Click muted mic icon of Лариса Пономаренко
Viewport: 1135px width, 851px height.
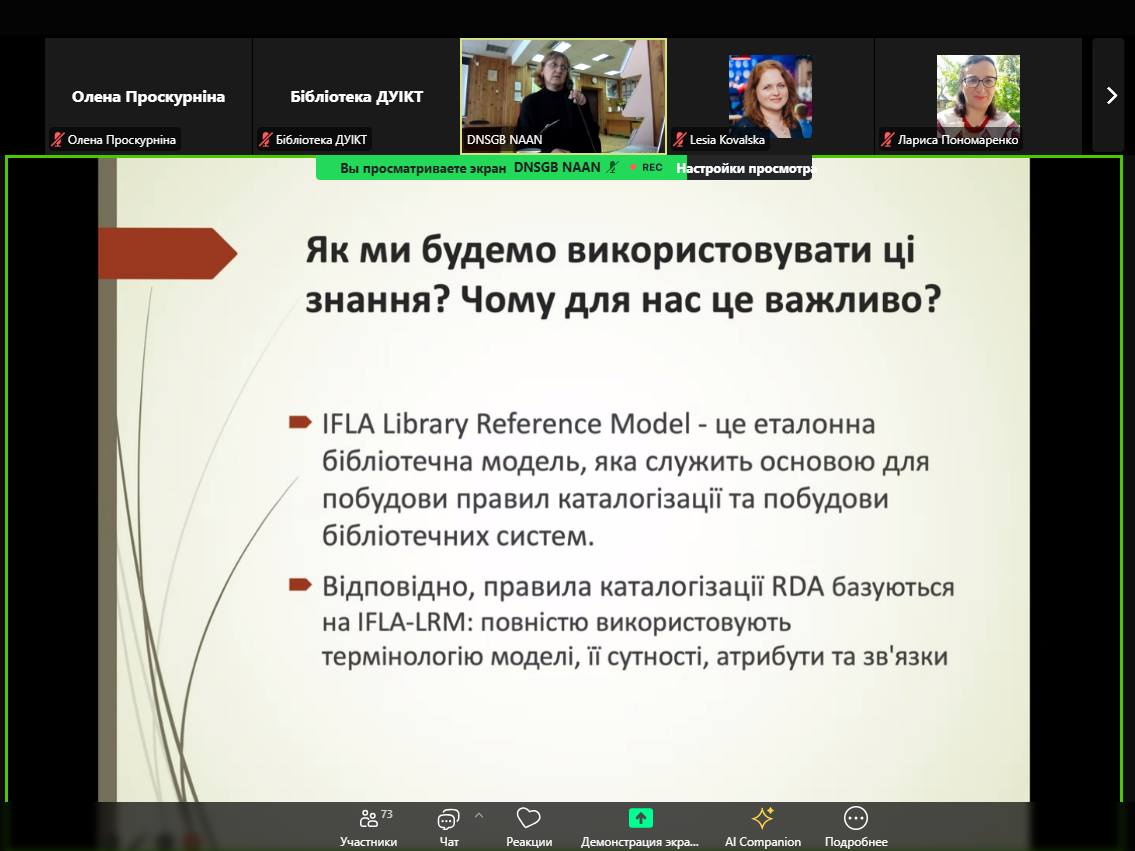pyautogui.click(x=888, y=140)
